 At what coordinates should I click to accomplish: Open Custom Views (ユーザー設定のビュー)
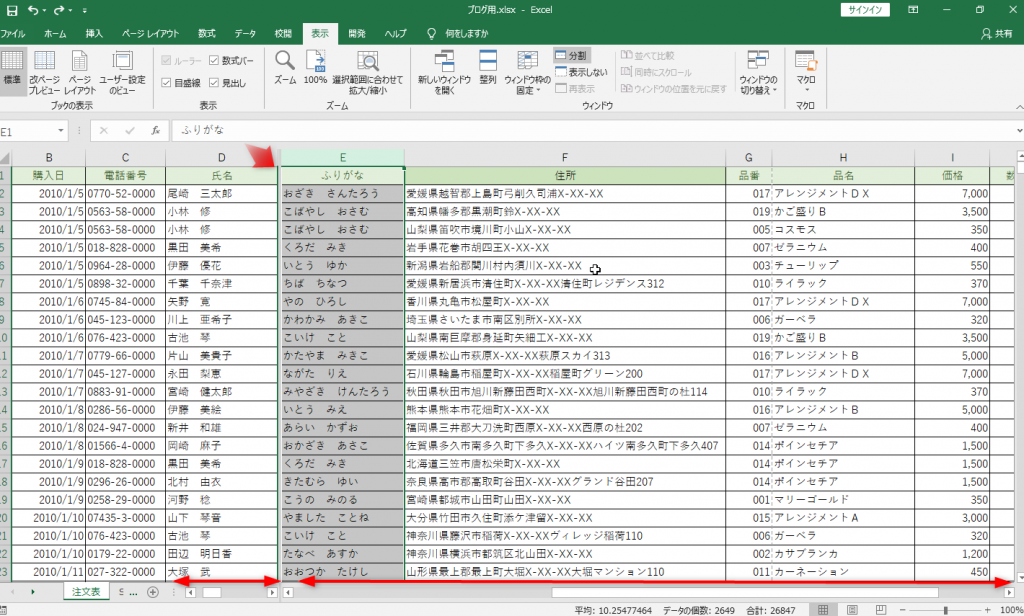(122, 70)
